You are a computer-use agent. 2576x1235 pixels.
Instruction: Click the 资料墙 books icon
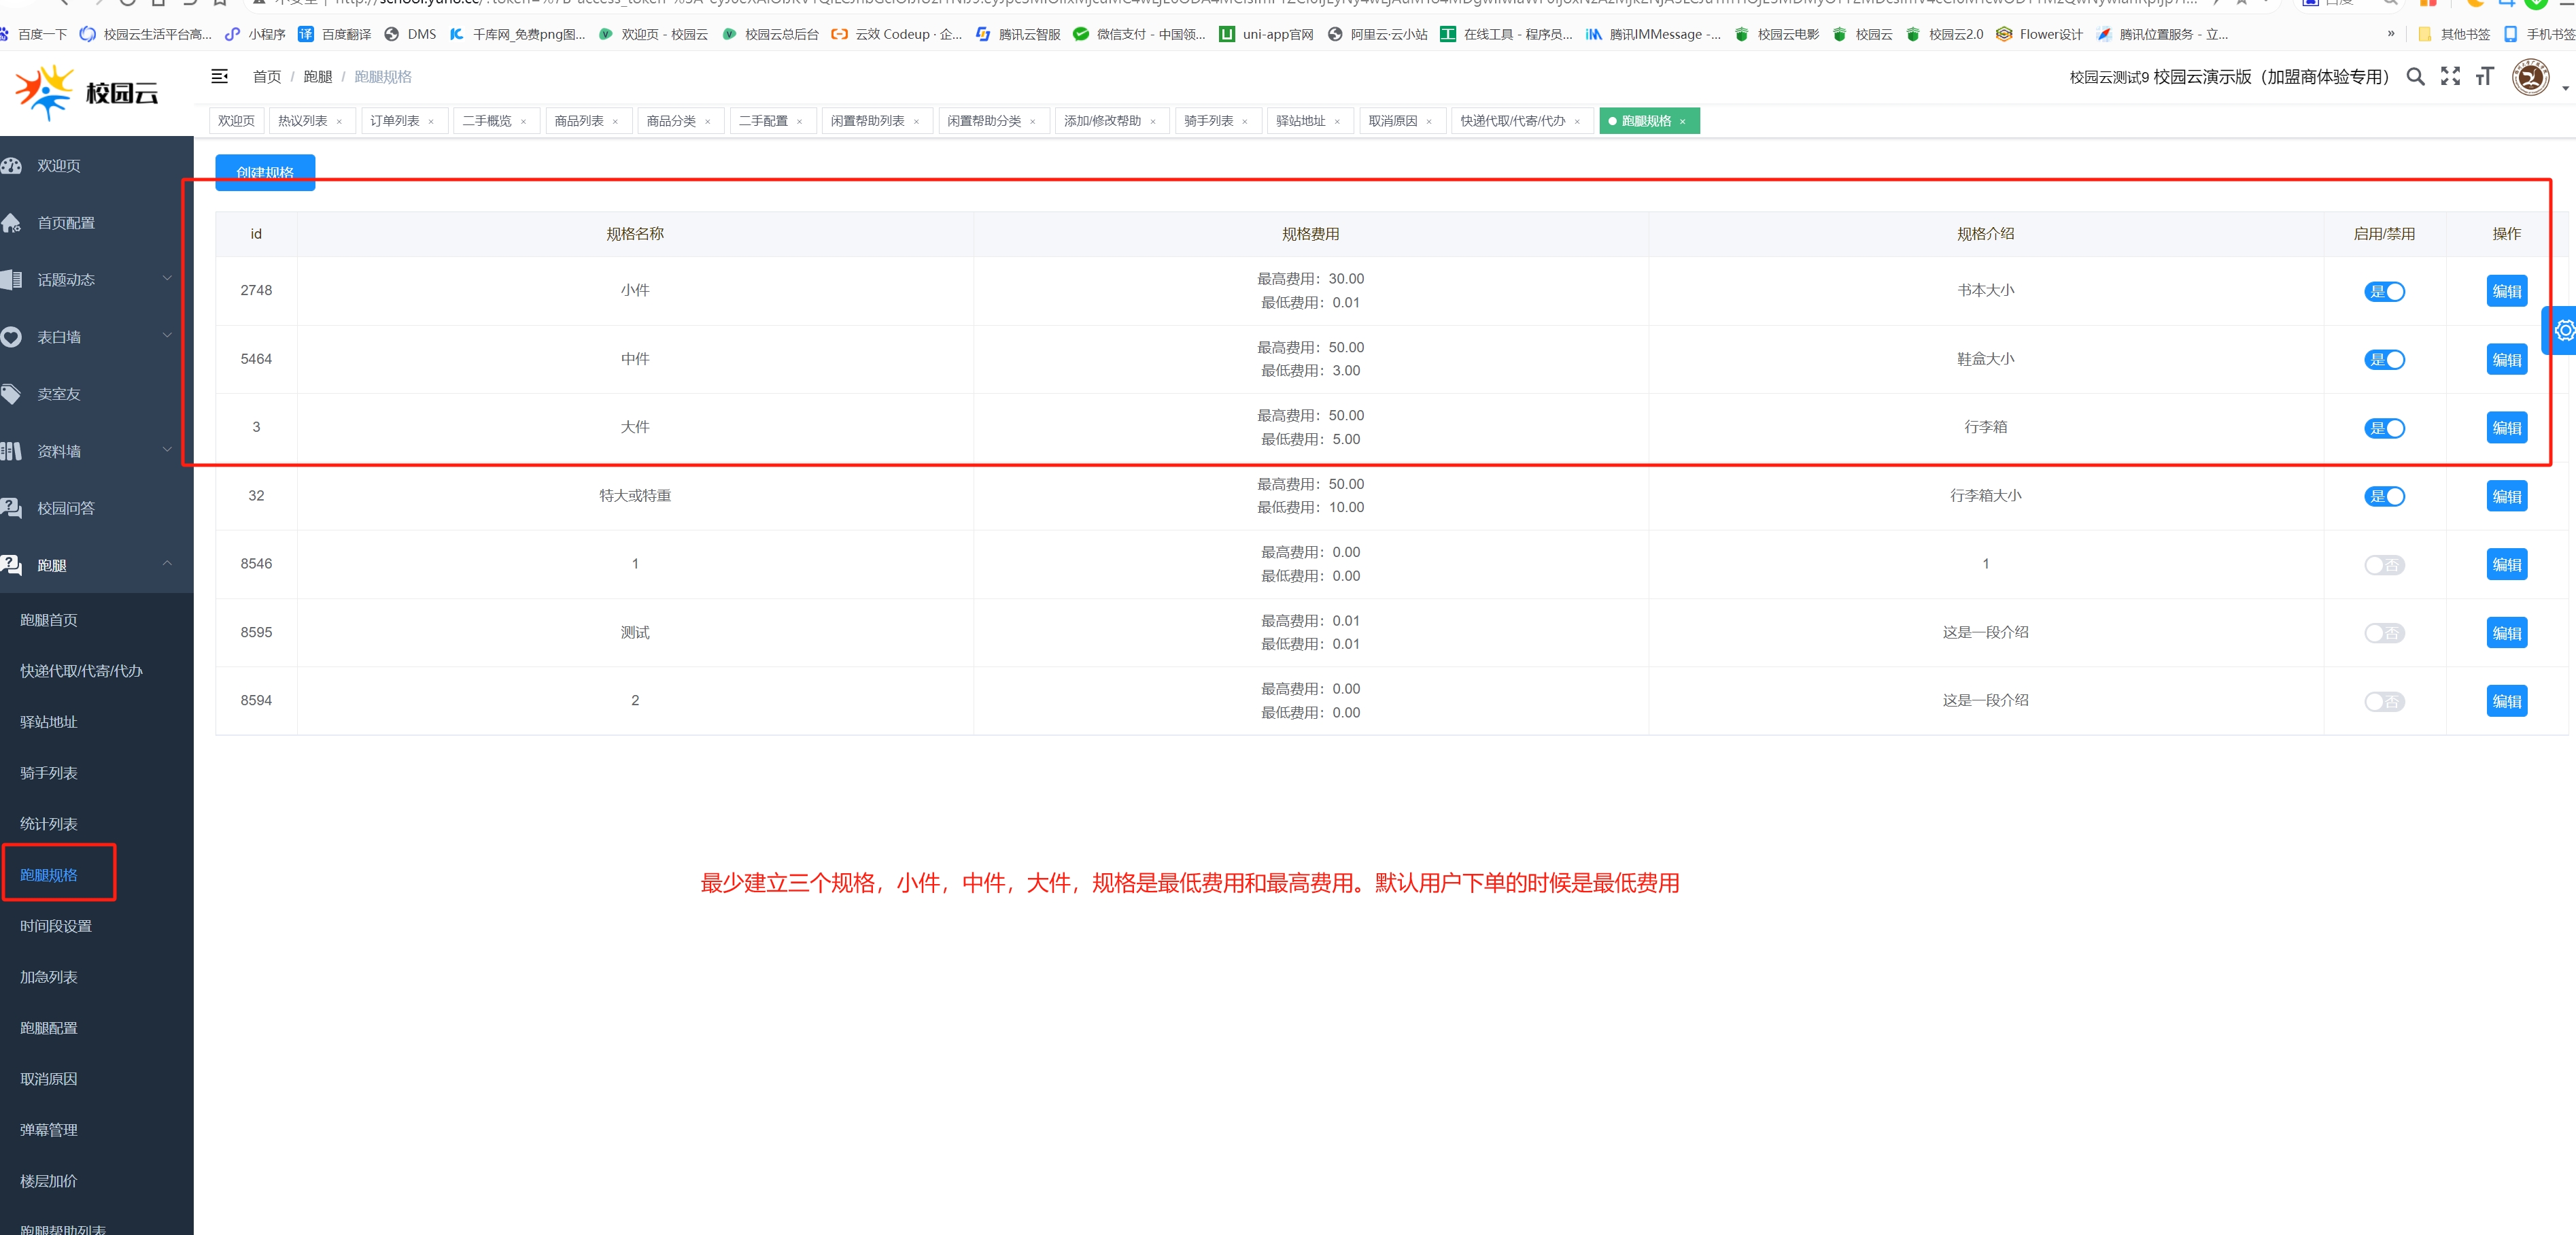click(12, 451)
